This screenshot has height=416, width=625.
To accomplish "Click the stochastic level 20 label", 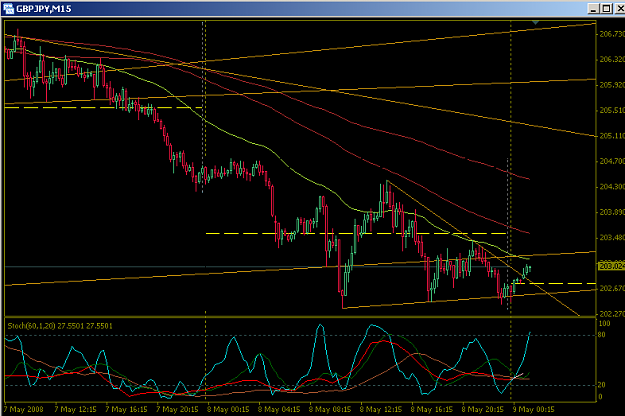I will [602, 385].
